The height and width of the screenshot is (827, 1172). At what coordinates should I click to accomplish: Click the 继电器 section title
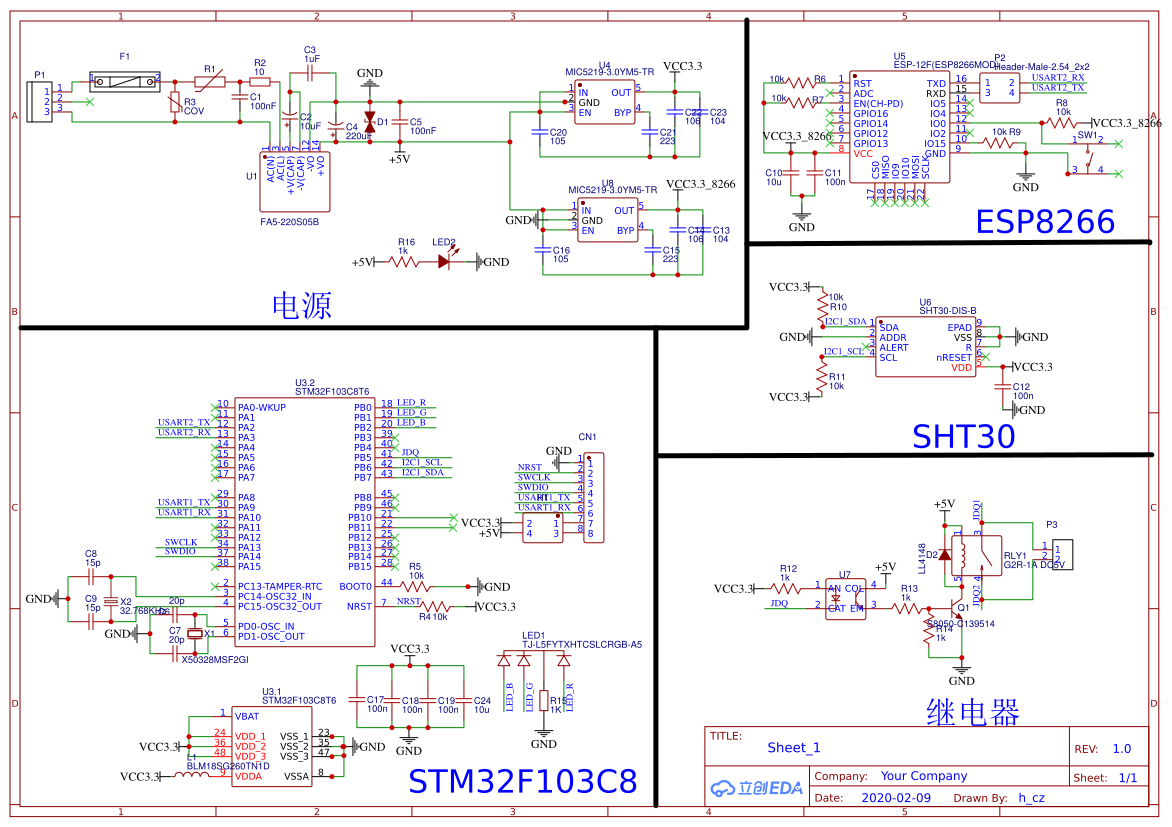point(972,712)
